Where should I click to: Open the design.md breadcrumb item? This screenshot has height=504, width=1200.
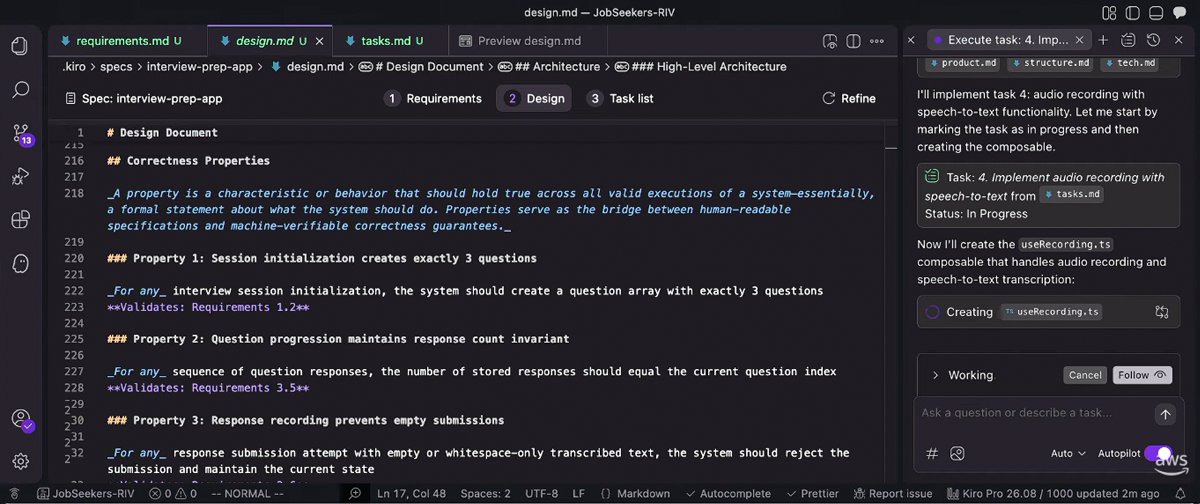(x=306, y=67)
